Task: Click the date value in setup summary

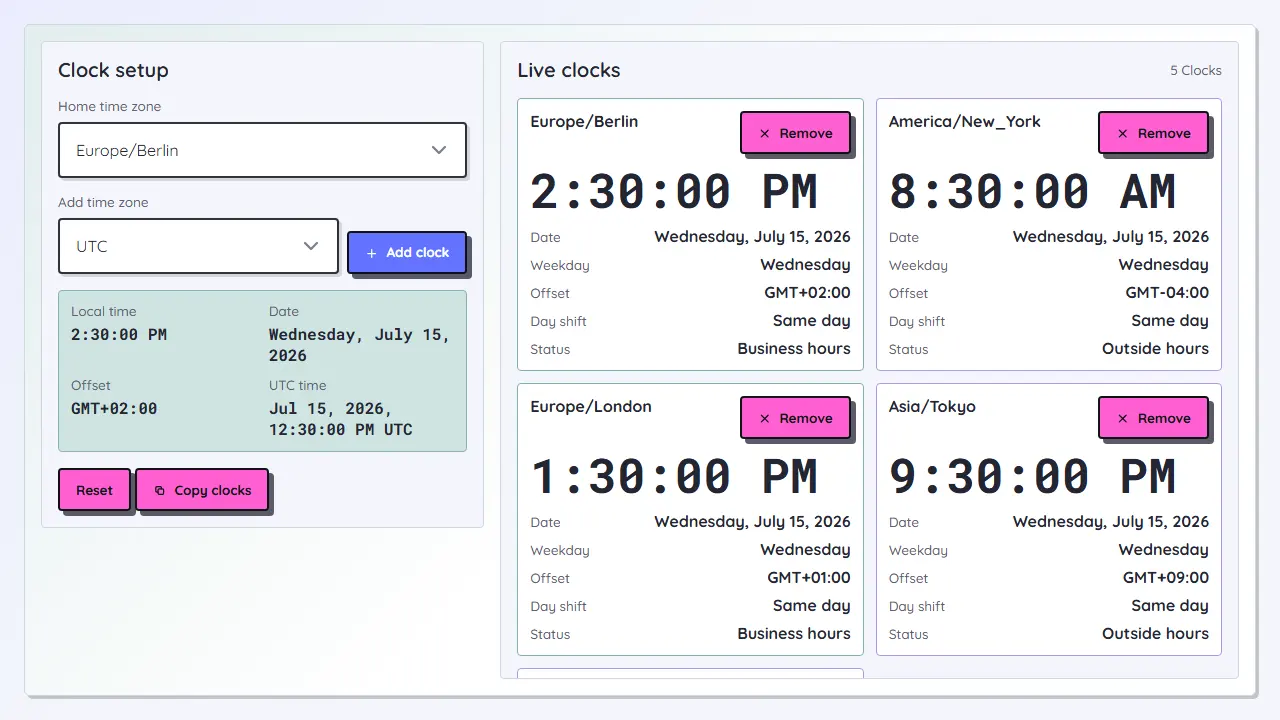Action: (359, 345)
